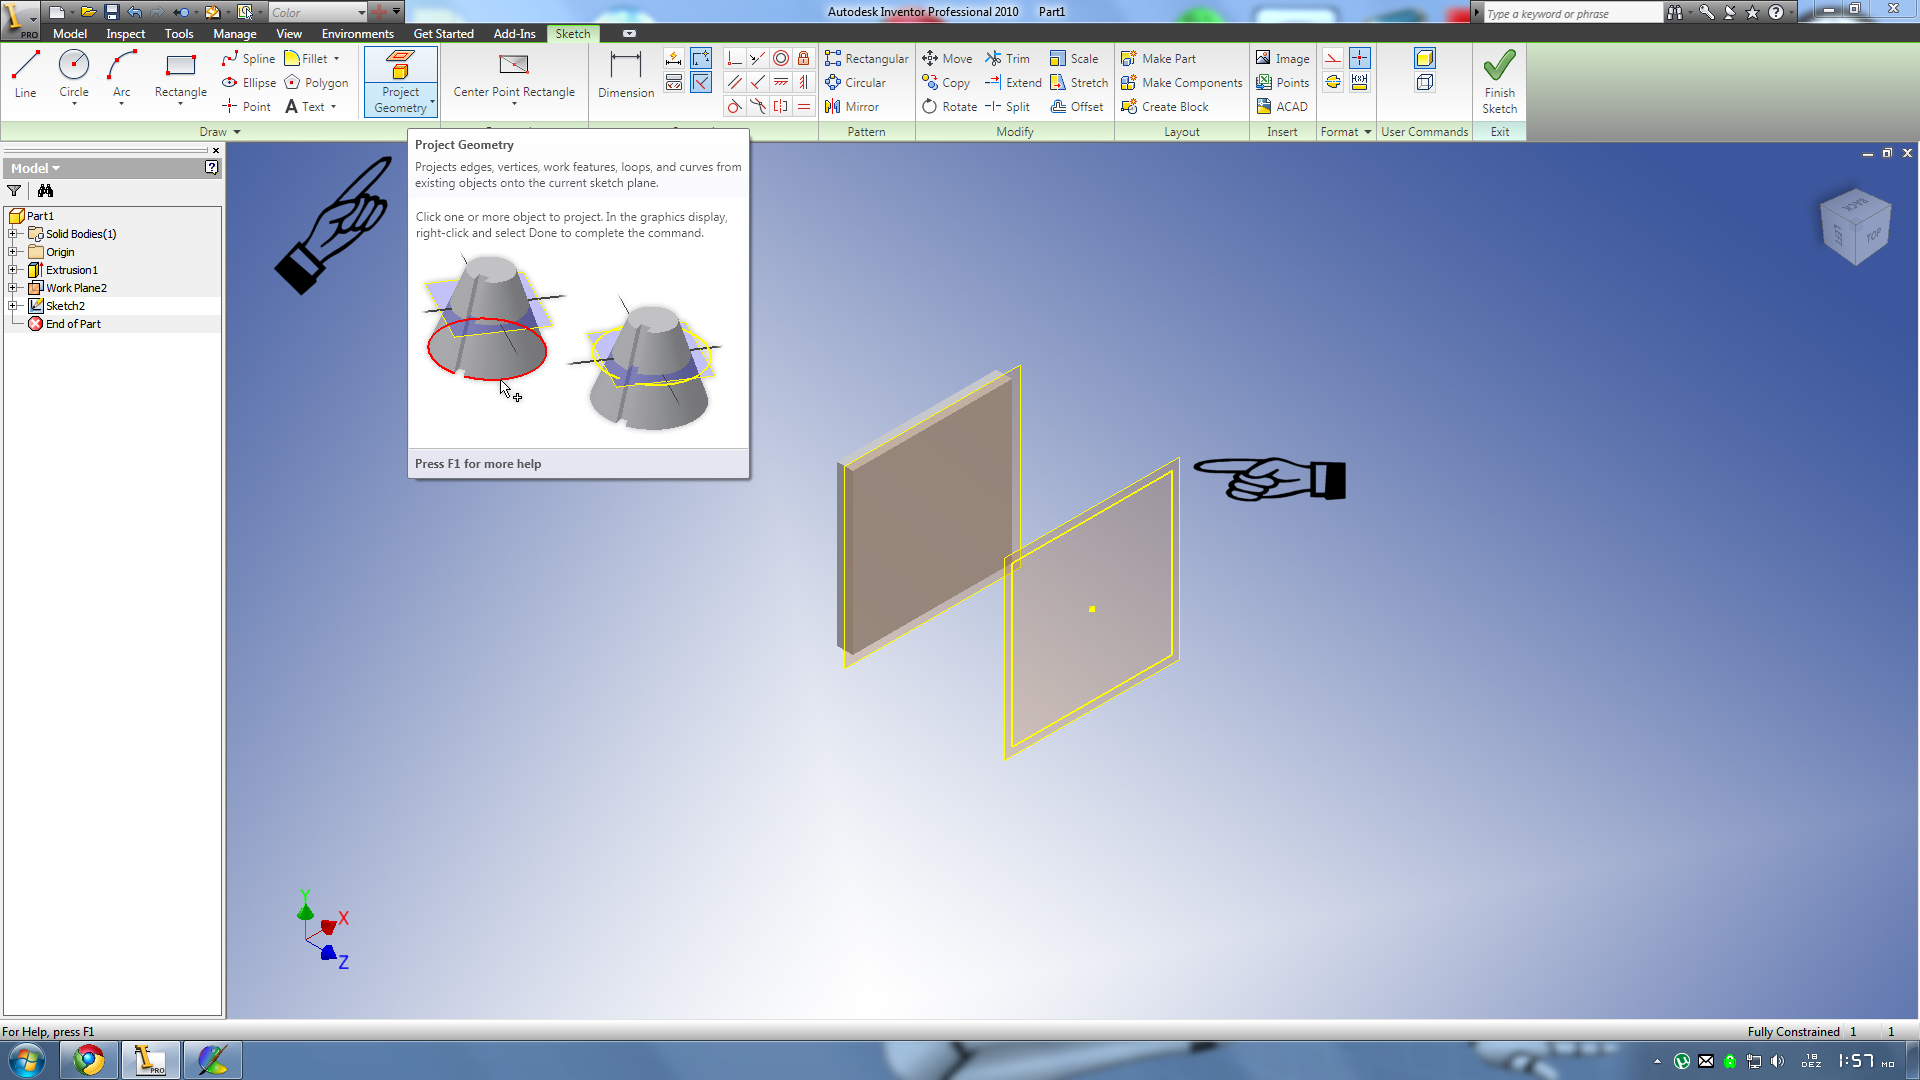This screenshot has height=1080, width=1920.
Task: Activate the Dimension tool
Action: [625, 74]
